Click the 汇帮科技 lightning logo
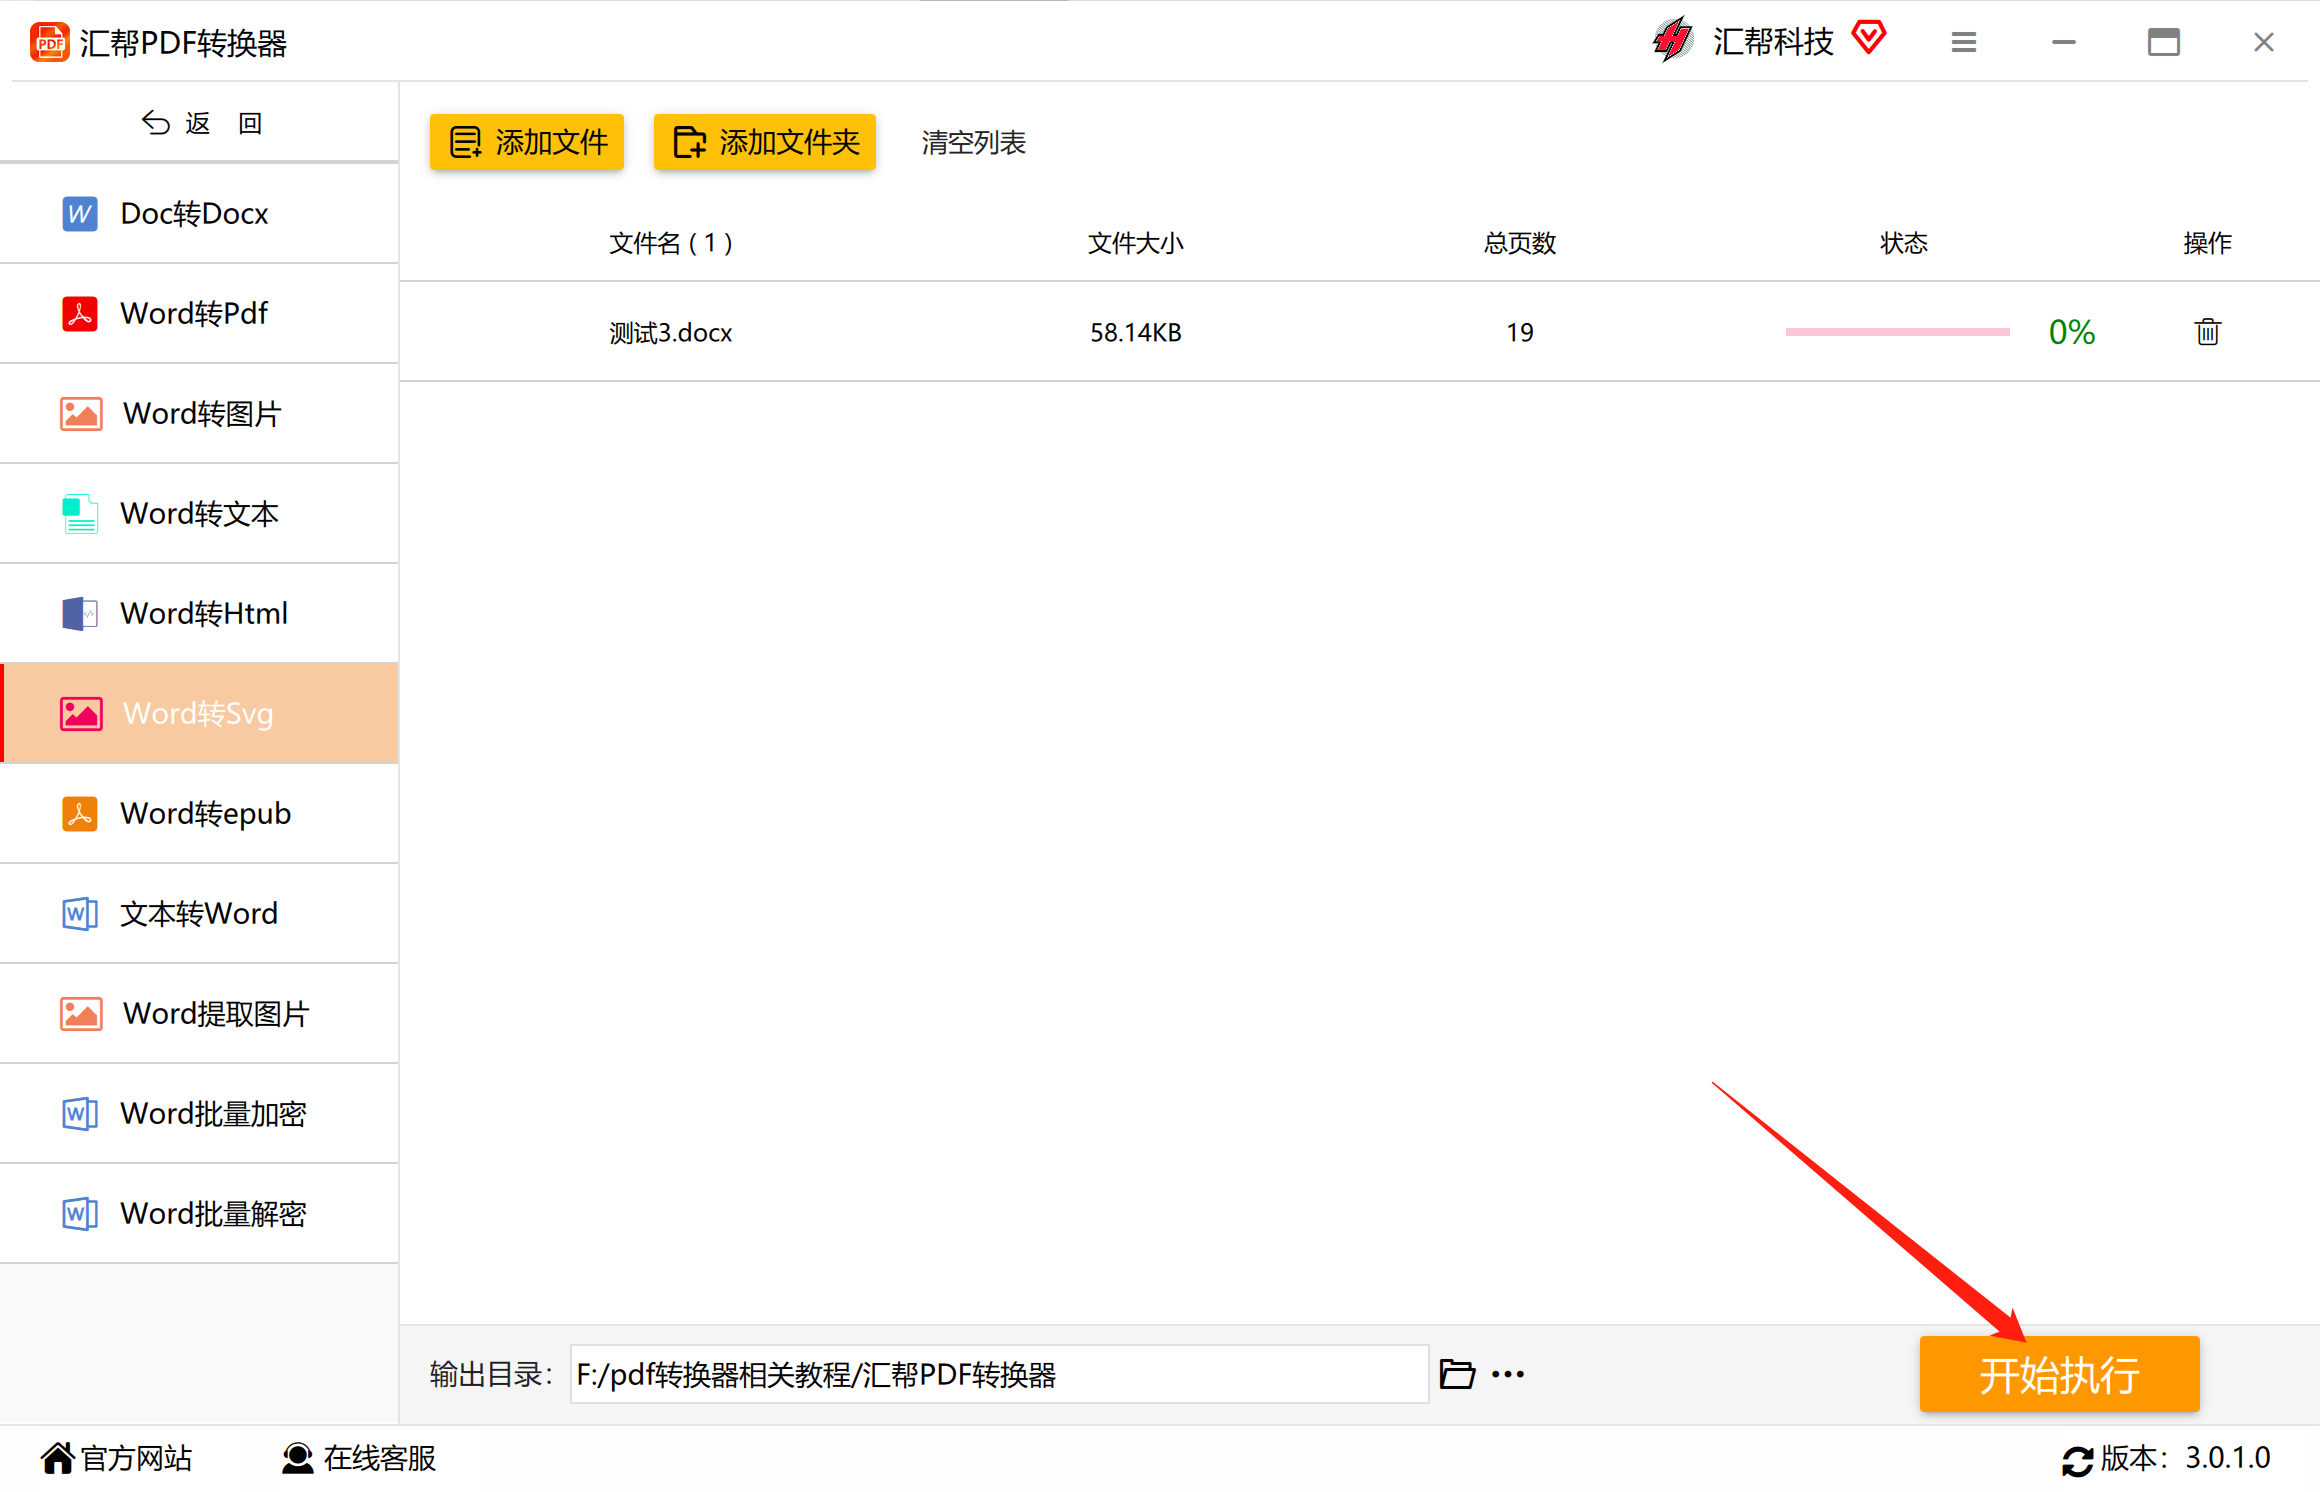The height and width of the screenshot is (1492, 2320). [x=1673, y=40]
